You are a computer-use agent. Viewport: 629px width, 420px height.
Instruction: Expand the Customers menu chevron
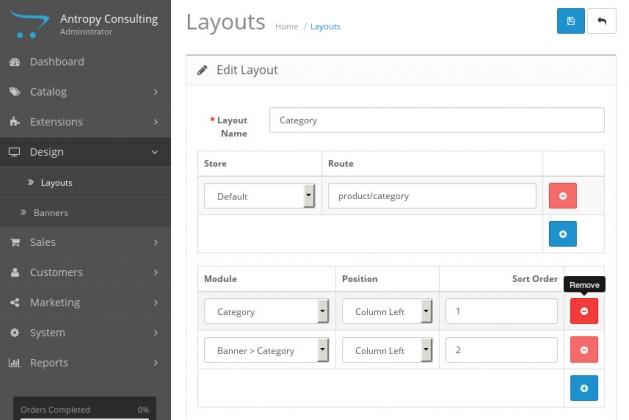(156, 272)
